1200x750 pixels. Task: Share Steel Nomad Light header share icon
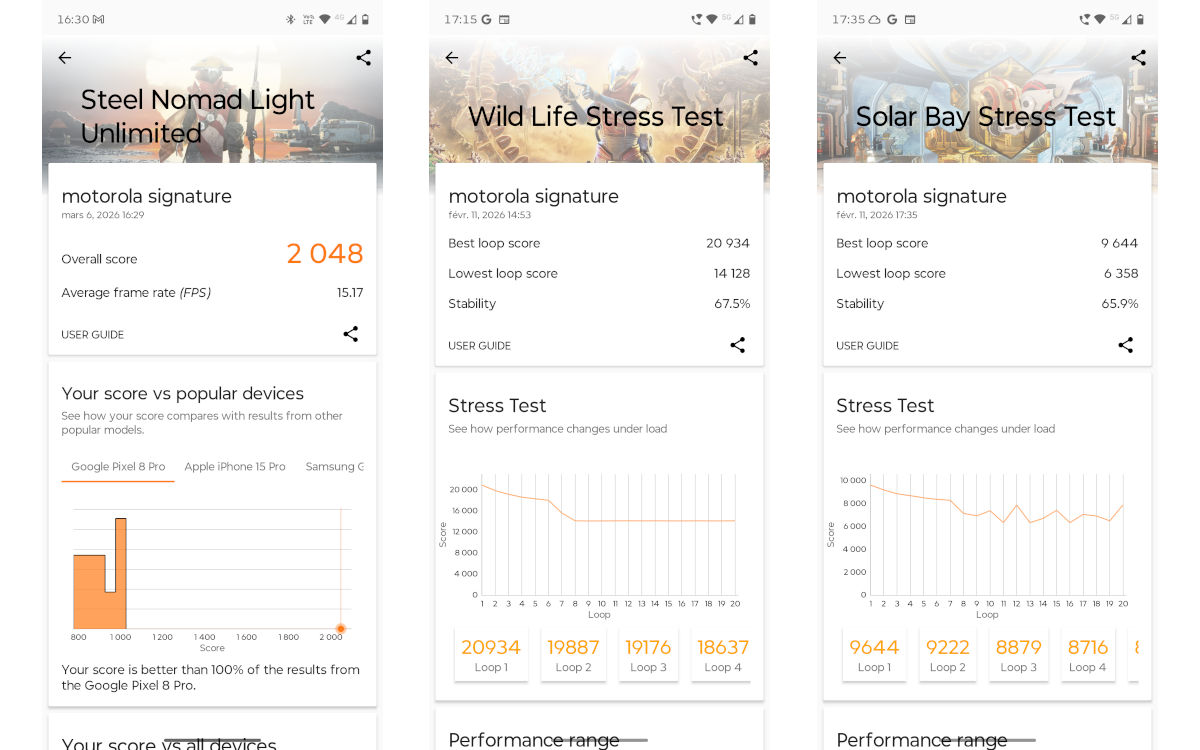pyautogui.click(x=363, y=58)
